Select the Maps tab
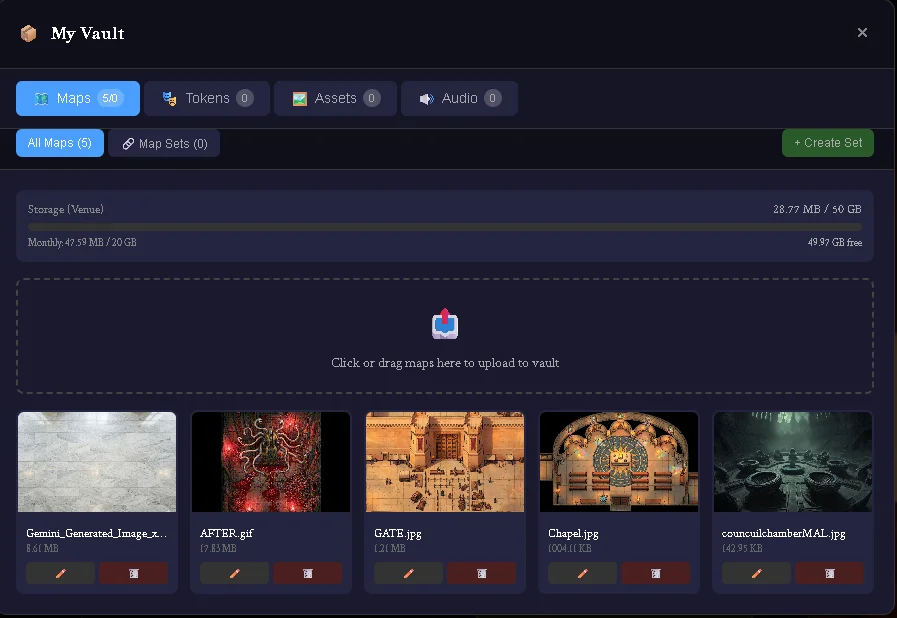This screenshot has height=618, width=897. coord(78,98)
